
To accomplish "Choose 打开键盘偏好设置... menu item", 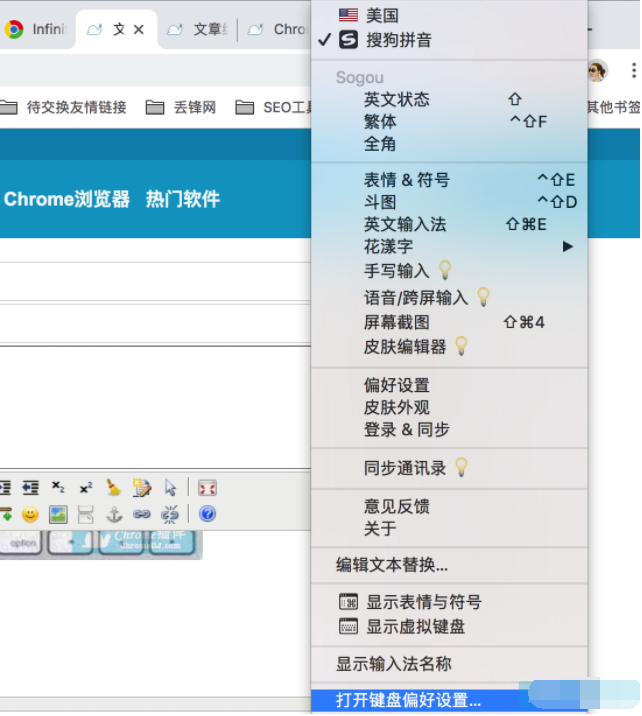I will tap(408, 700).
